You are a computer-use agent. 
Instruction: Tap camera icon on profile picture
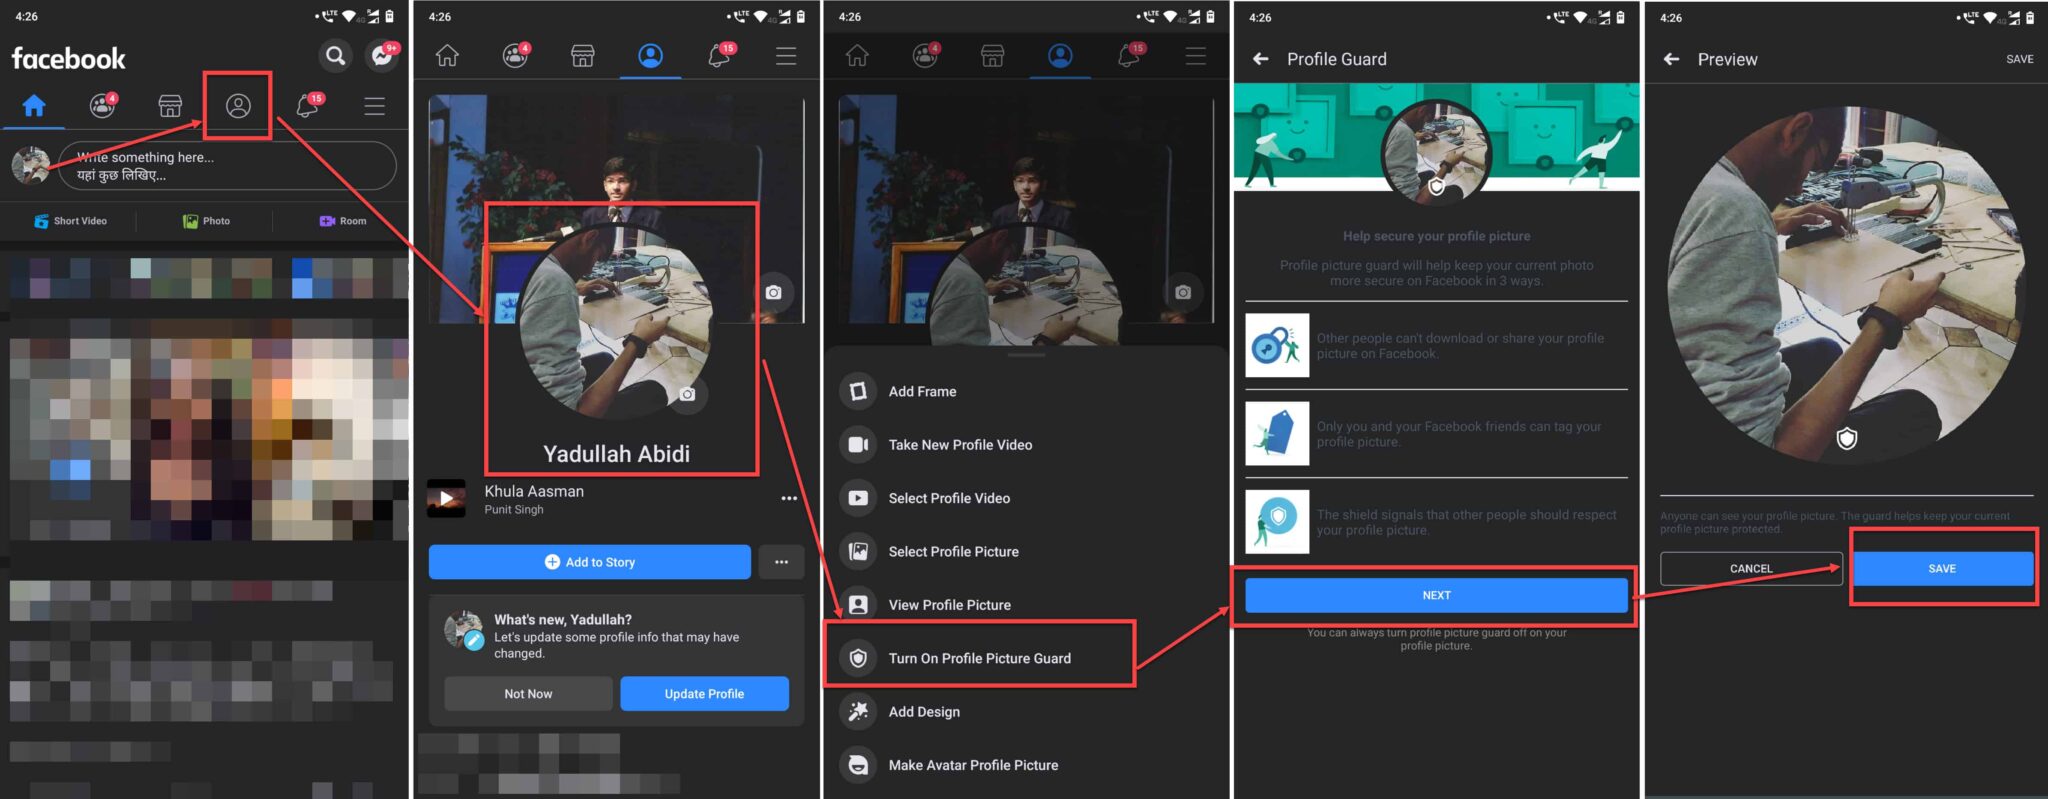click(687, 394)
